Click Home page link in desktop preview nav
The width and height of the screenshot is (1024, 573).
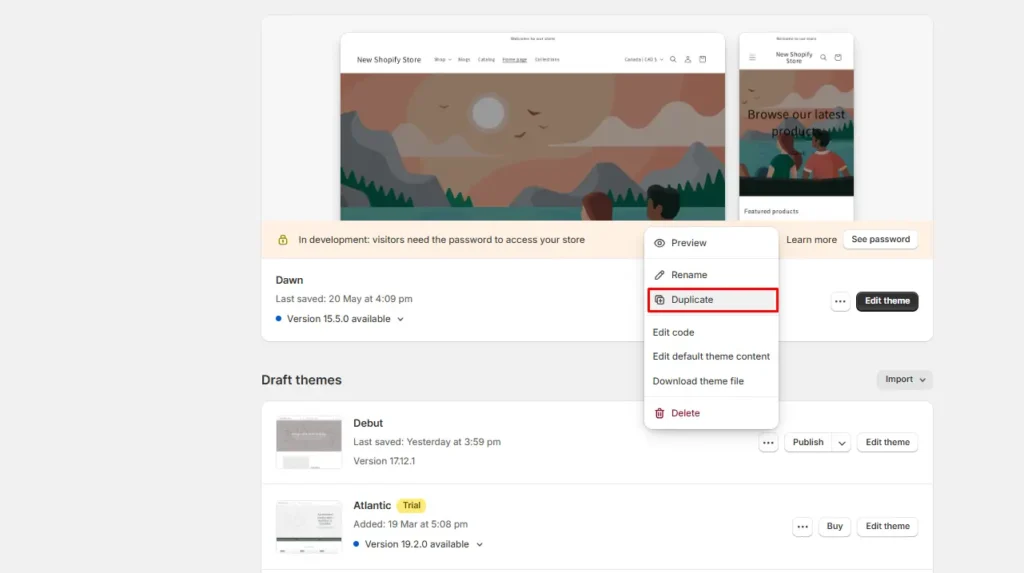[x=514, y=59]
